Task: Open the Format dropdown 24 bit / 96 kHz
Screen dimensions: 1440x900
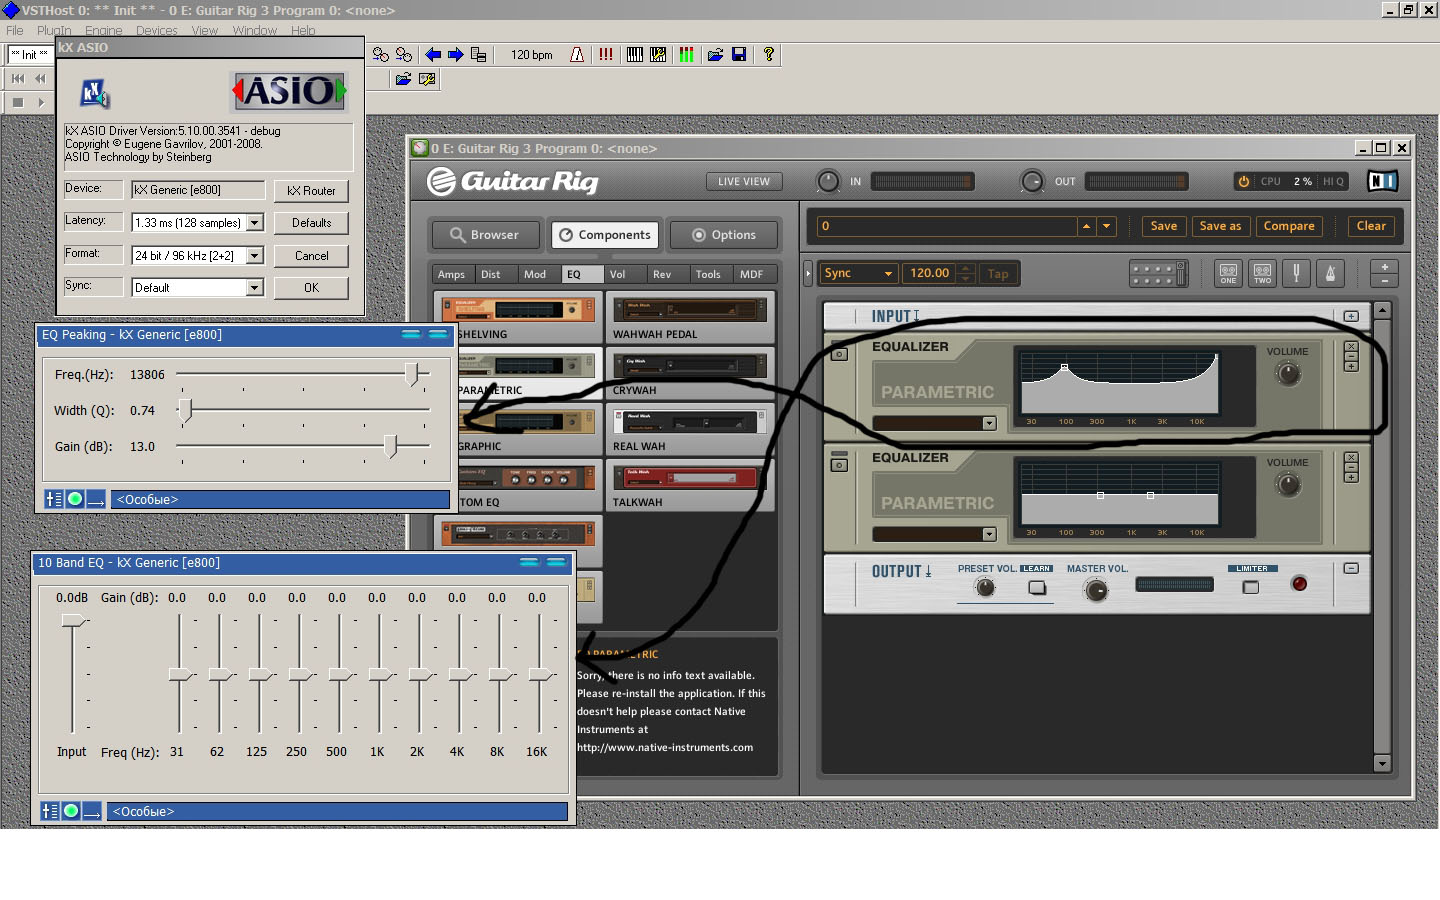Action: (254, 256)
